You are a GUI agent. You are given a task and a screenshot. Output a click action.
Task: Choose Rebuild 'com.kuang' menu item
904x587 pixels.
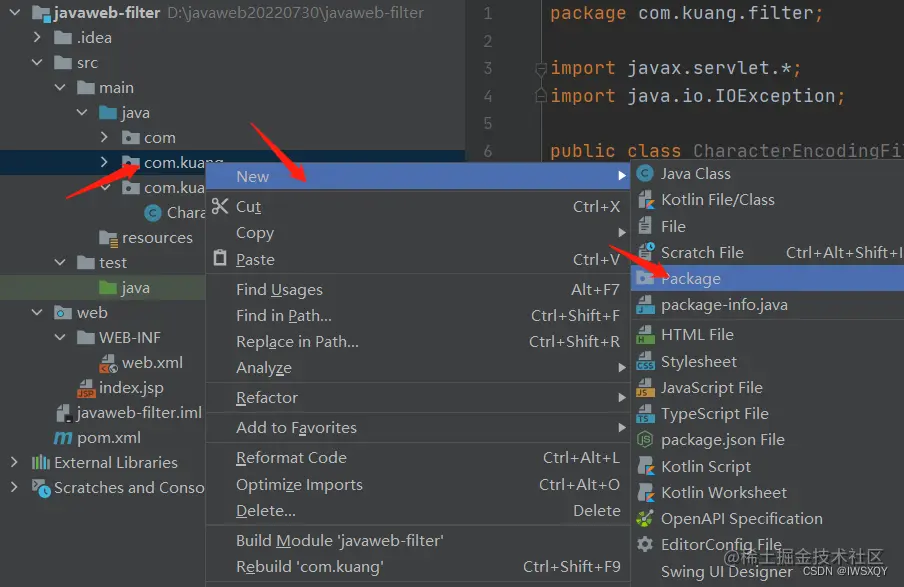point(418,566)
